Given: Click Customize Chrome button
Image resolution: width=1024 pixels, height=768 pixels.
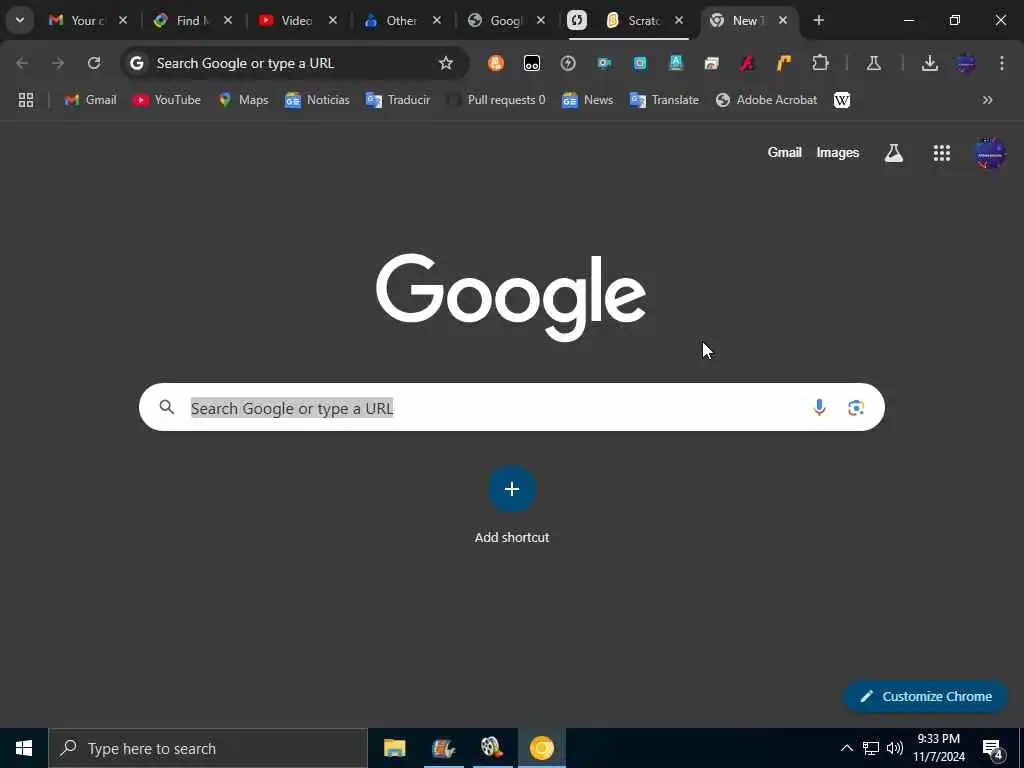Looking at the screenshot, I should 926,696.
